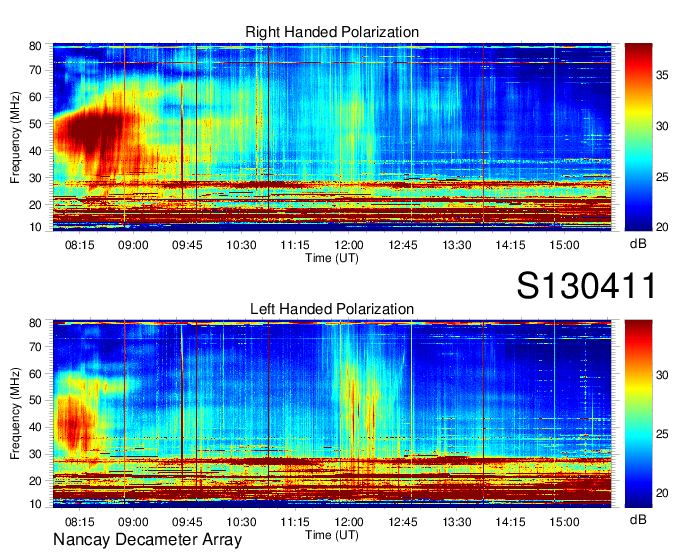Select the large "S130411" observation label
This screenshot has width=680, height=552.
click(587, 286)
